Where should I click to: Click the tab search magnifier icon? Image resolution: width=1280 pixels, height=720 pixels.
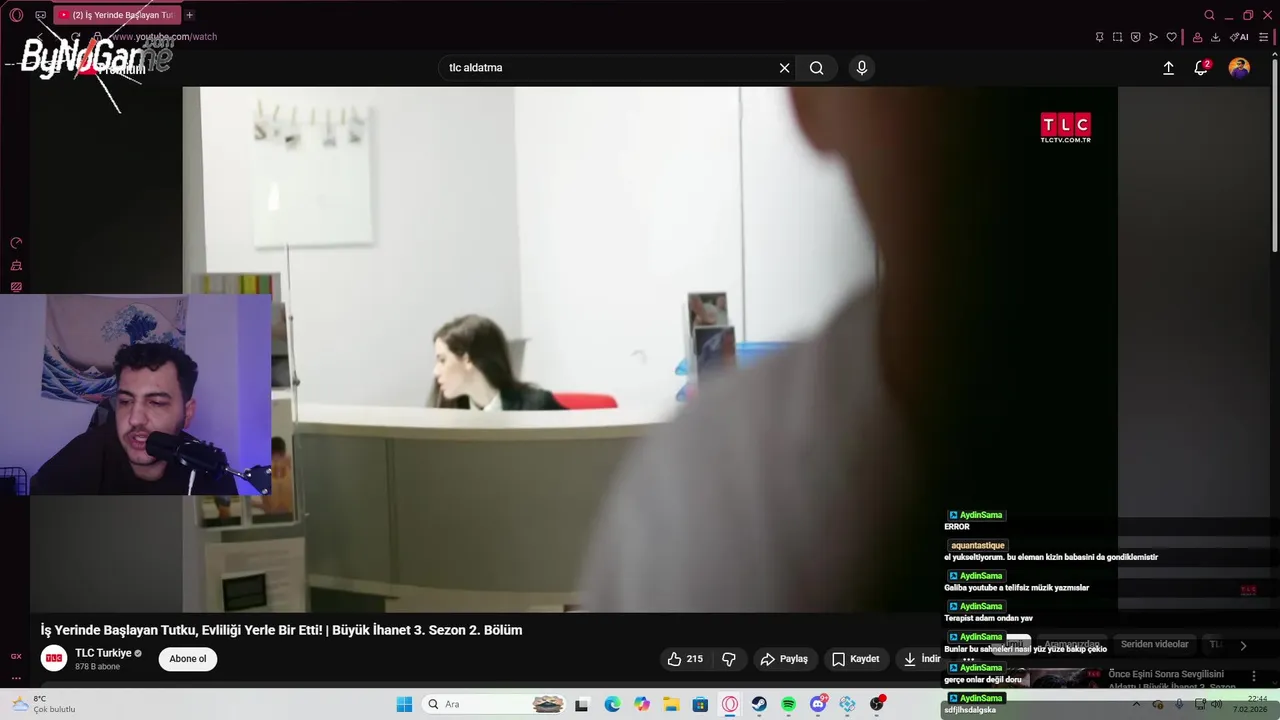point(1209,15)
